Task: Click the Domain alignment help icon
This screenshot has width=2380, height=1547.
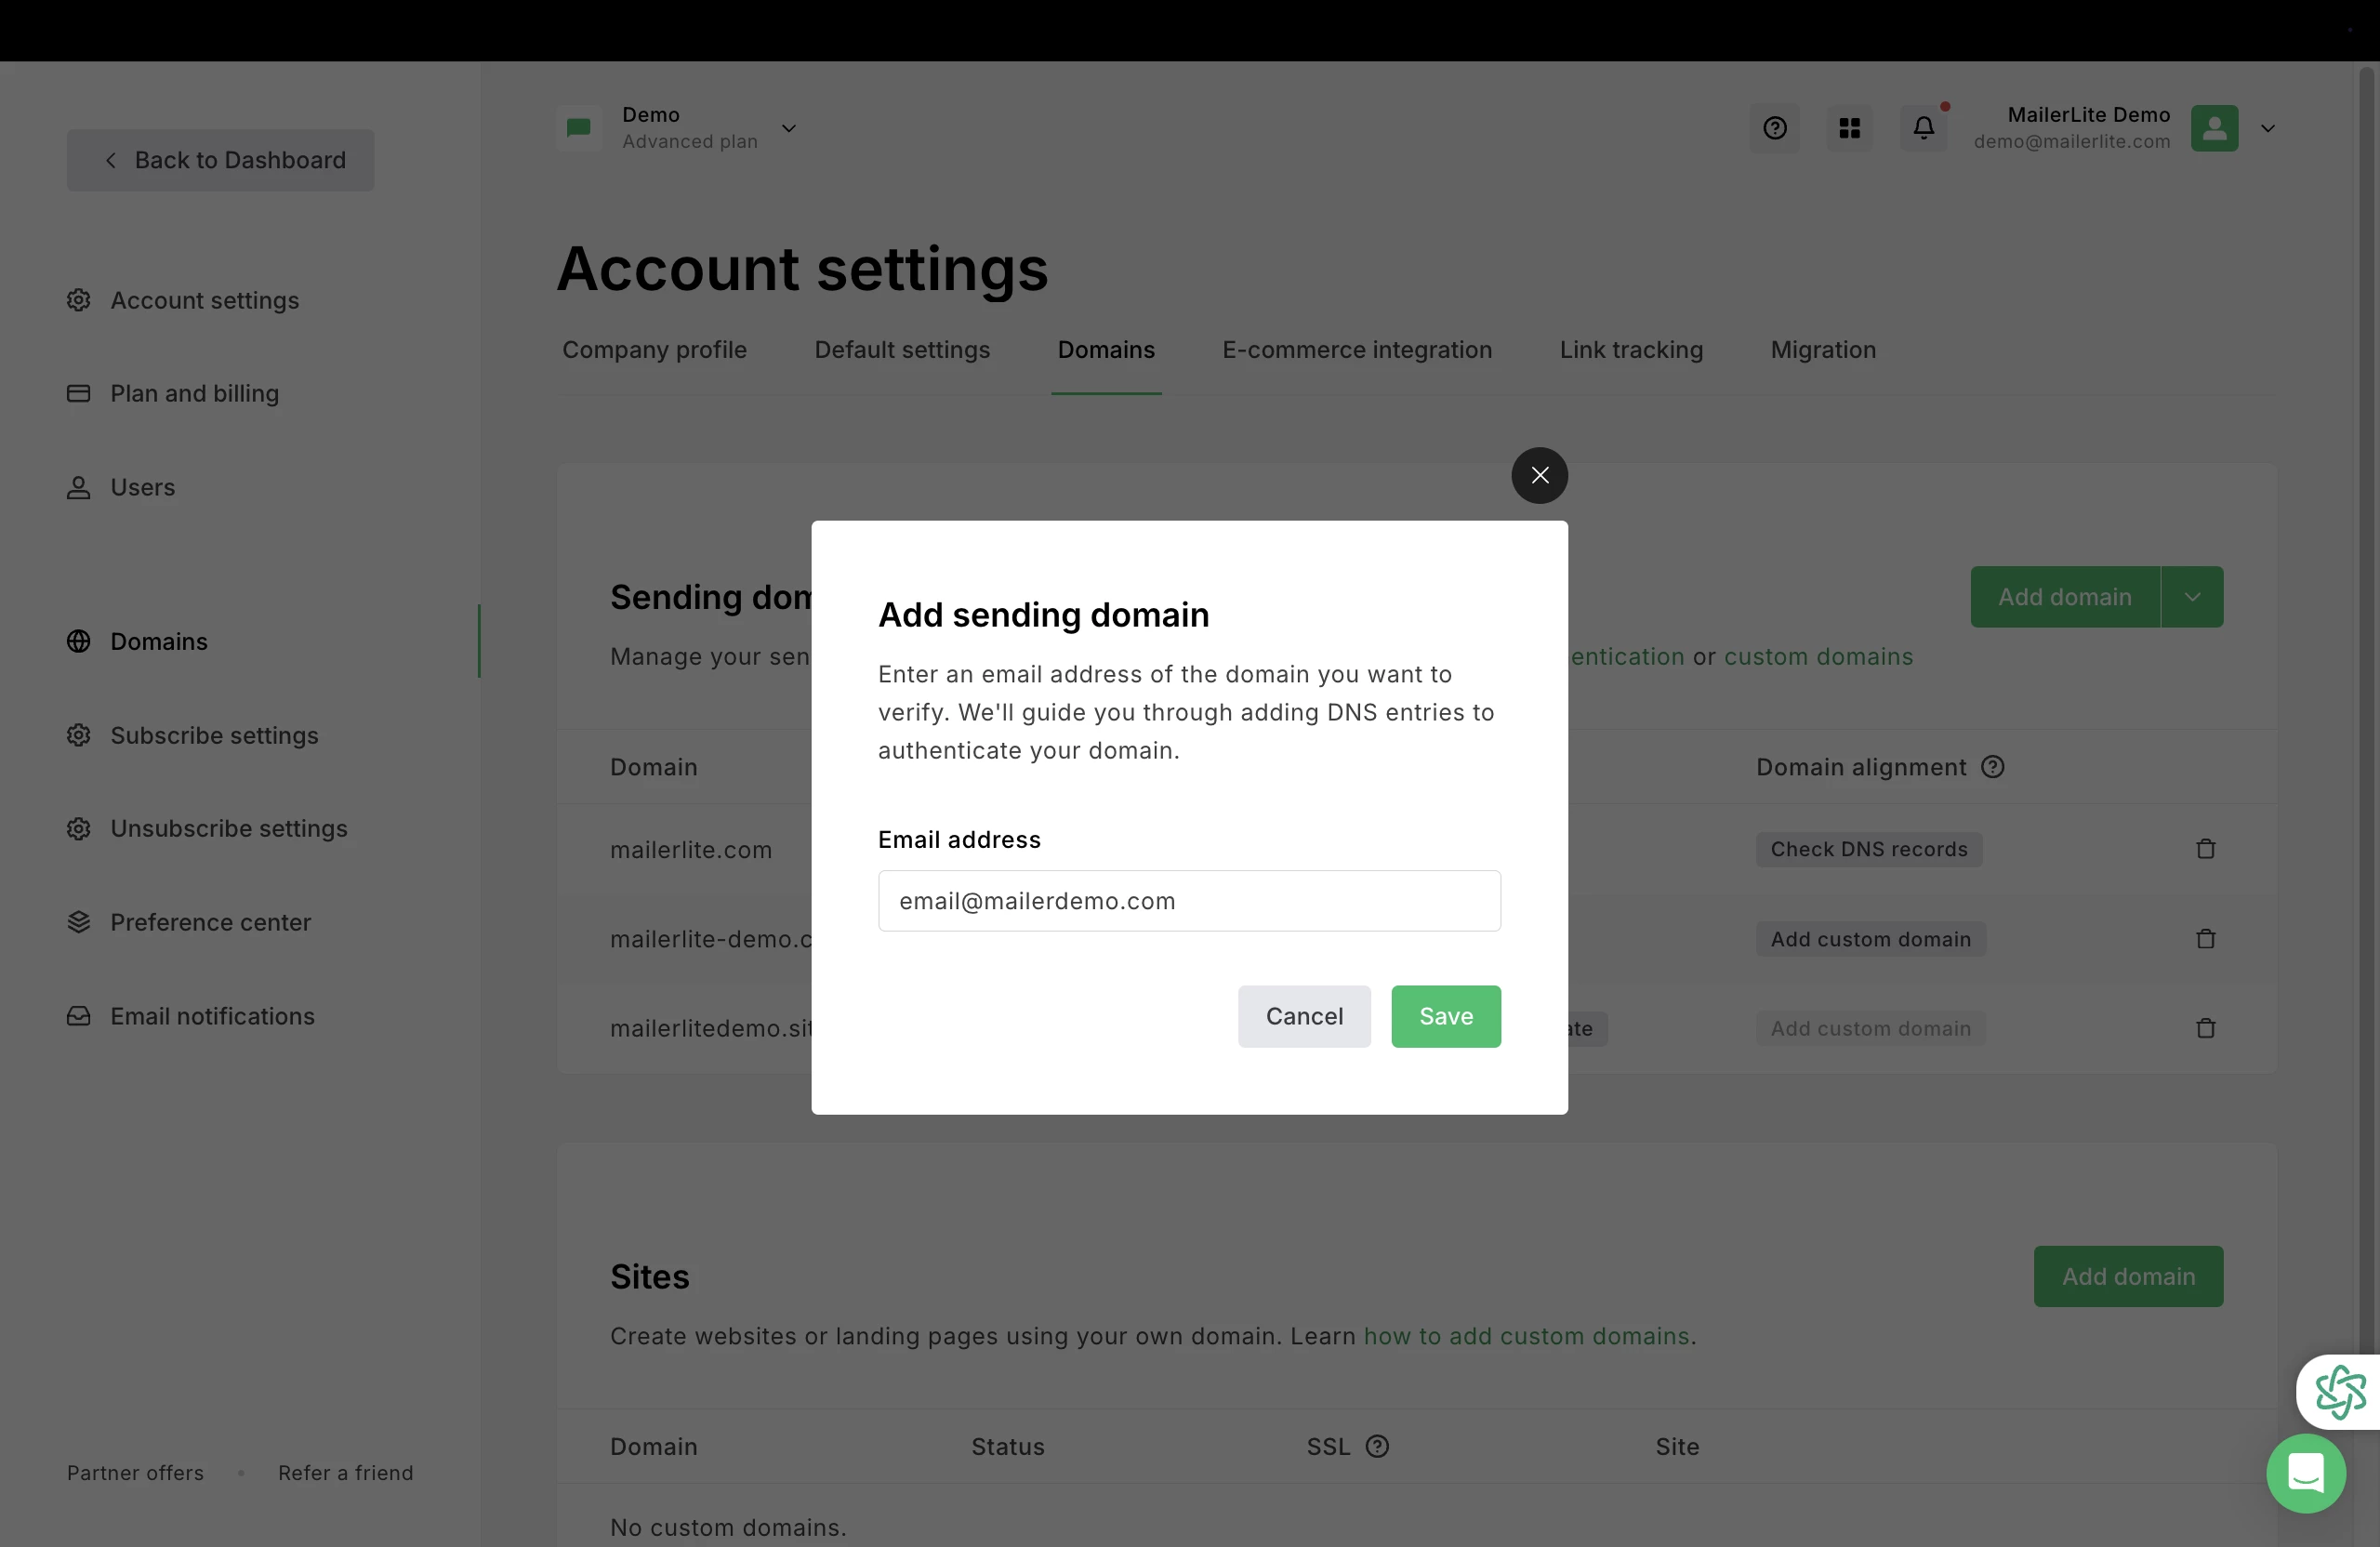Action: tap(1992, 767)
